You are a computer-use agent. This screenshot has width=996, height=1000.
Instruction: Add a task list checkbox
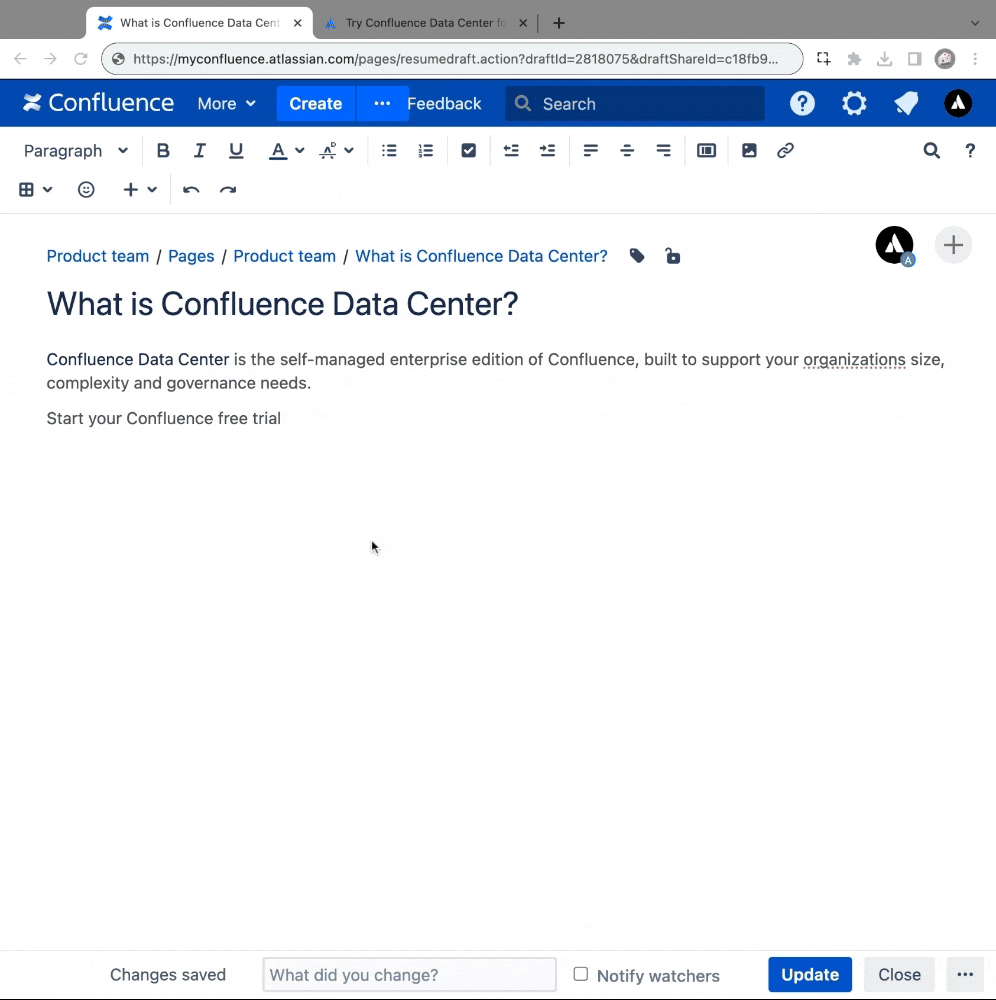[x=469, y=151]
